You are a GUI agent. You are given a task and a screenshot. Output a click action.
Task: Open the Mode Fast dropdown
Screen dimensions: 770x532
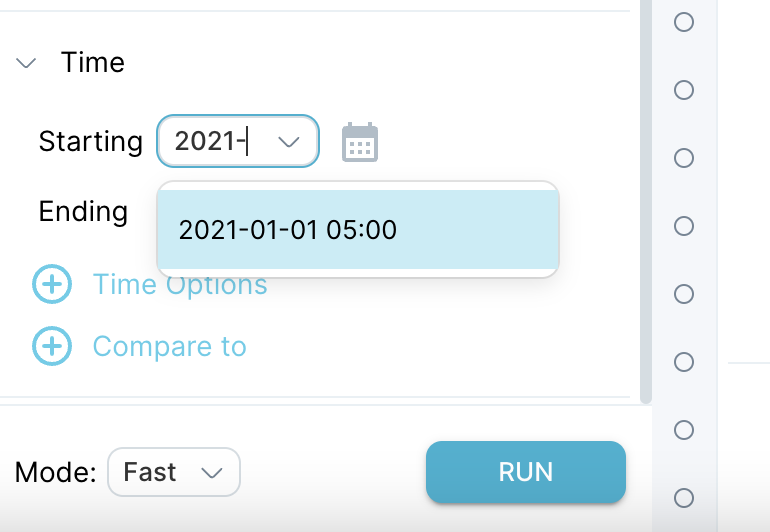pos(174,472)
